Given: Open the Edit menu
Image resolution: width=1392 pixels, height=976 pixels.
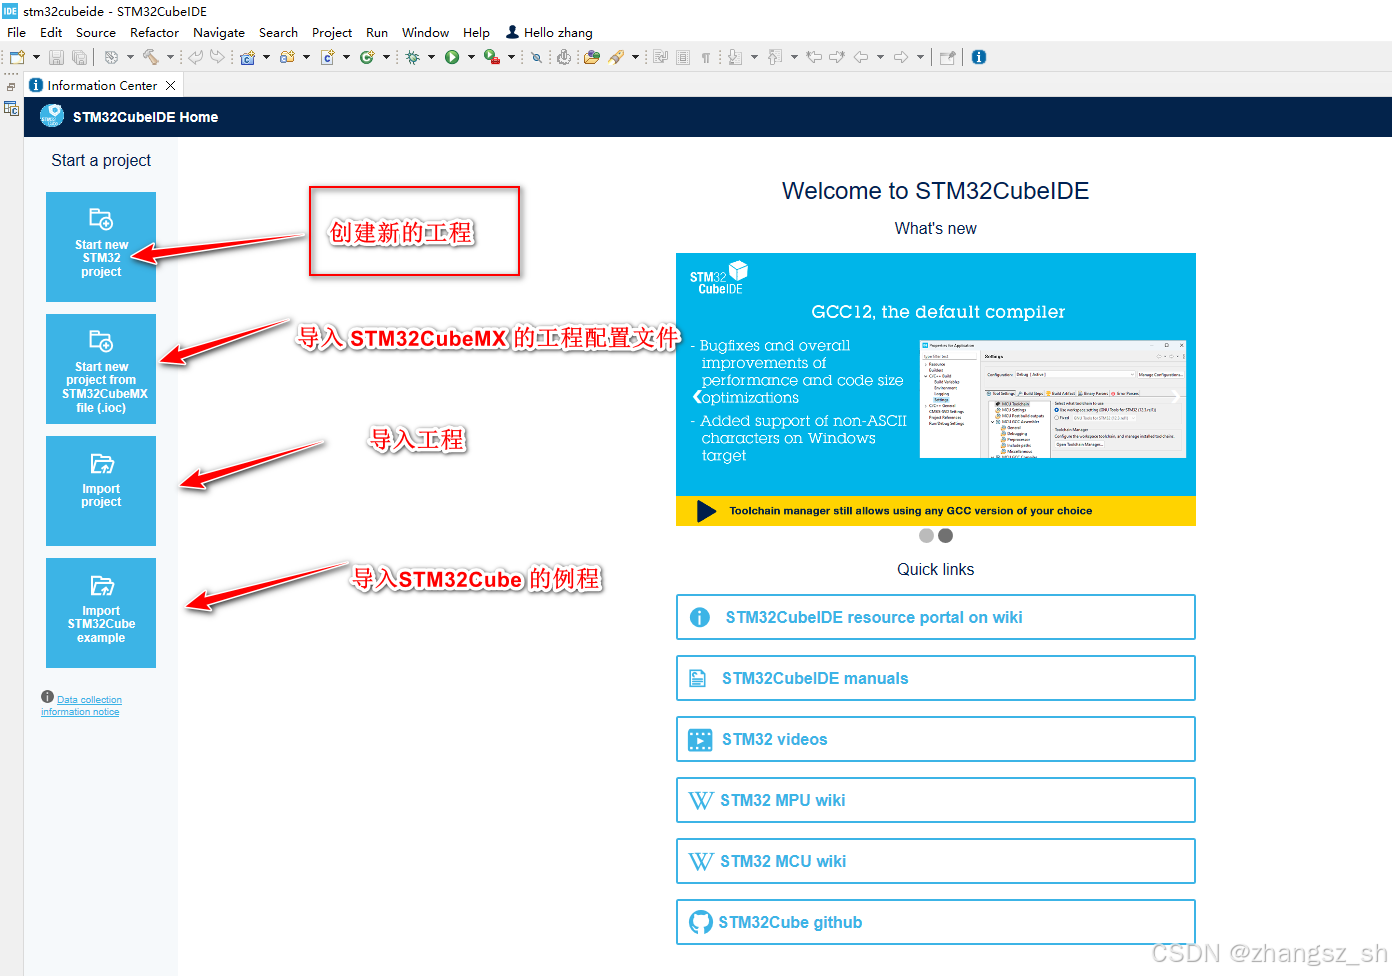Looking at the screenshot, I should tap(51, 32).
